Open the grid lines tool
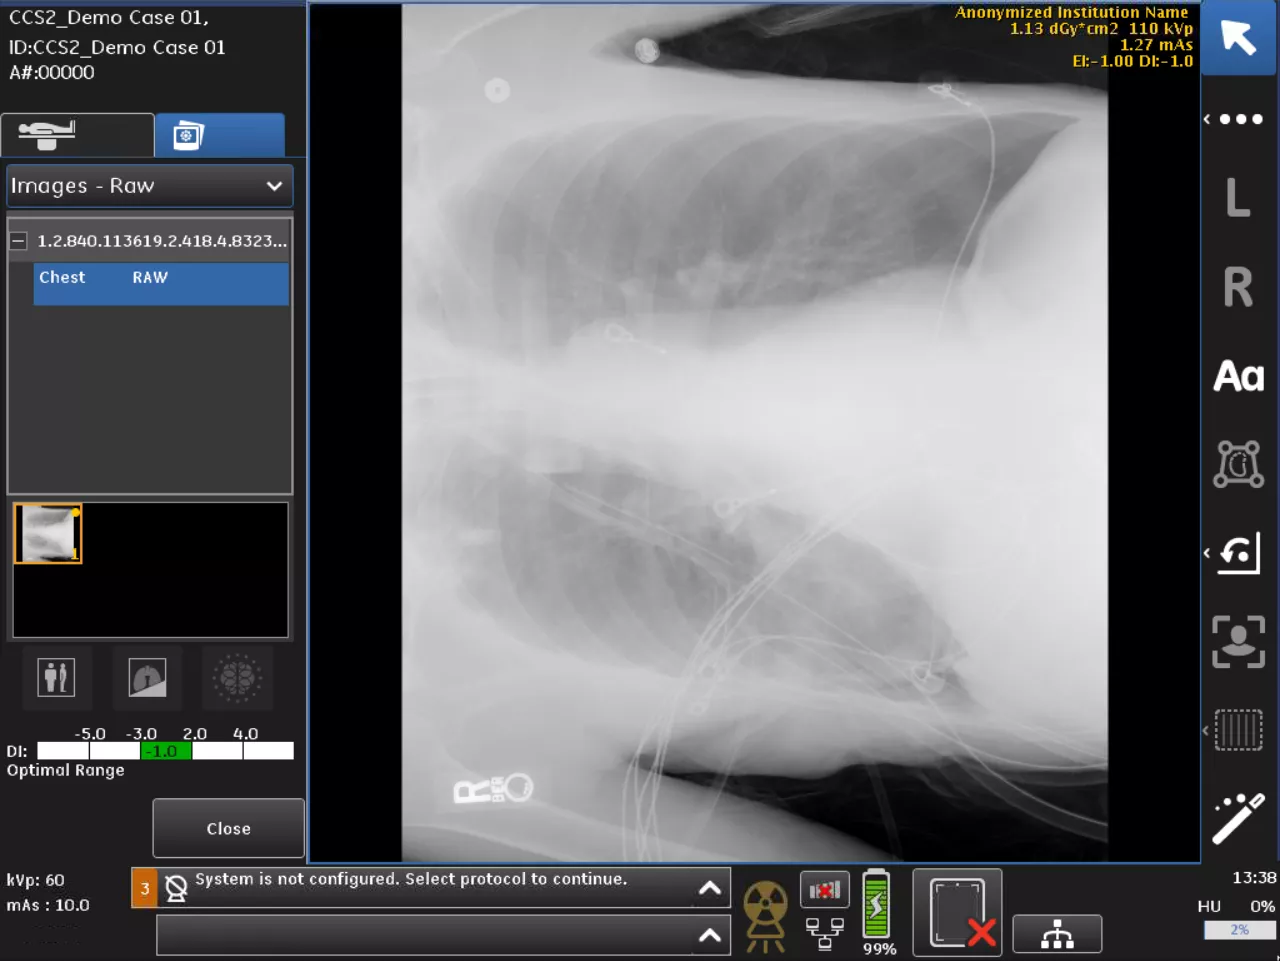This screenshot has width=1280, height=961. pos(1238,730)
